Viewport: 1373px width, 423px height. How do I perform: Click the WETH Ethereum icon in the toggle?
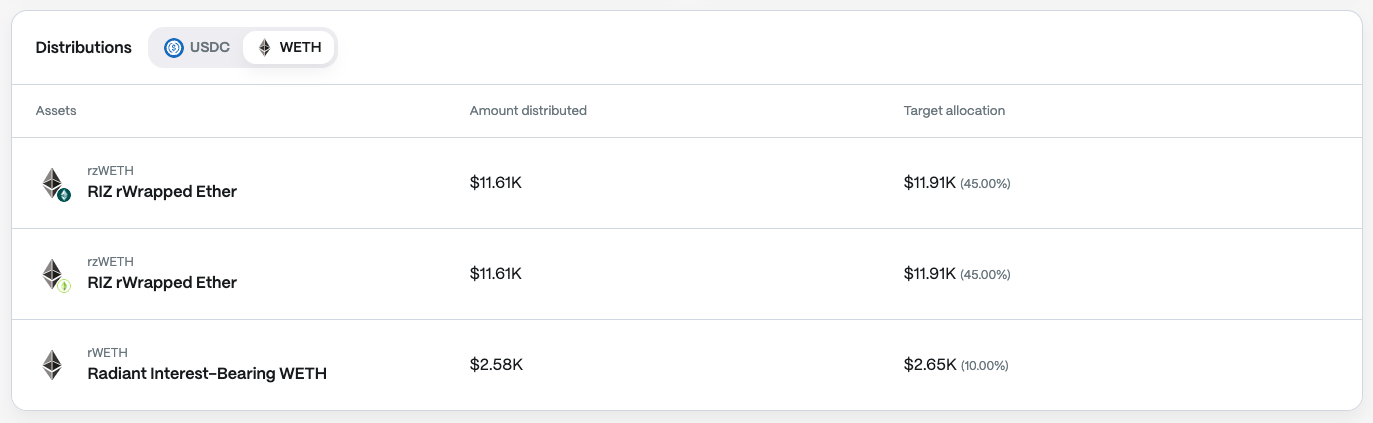click(265, 47)
